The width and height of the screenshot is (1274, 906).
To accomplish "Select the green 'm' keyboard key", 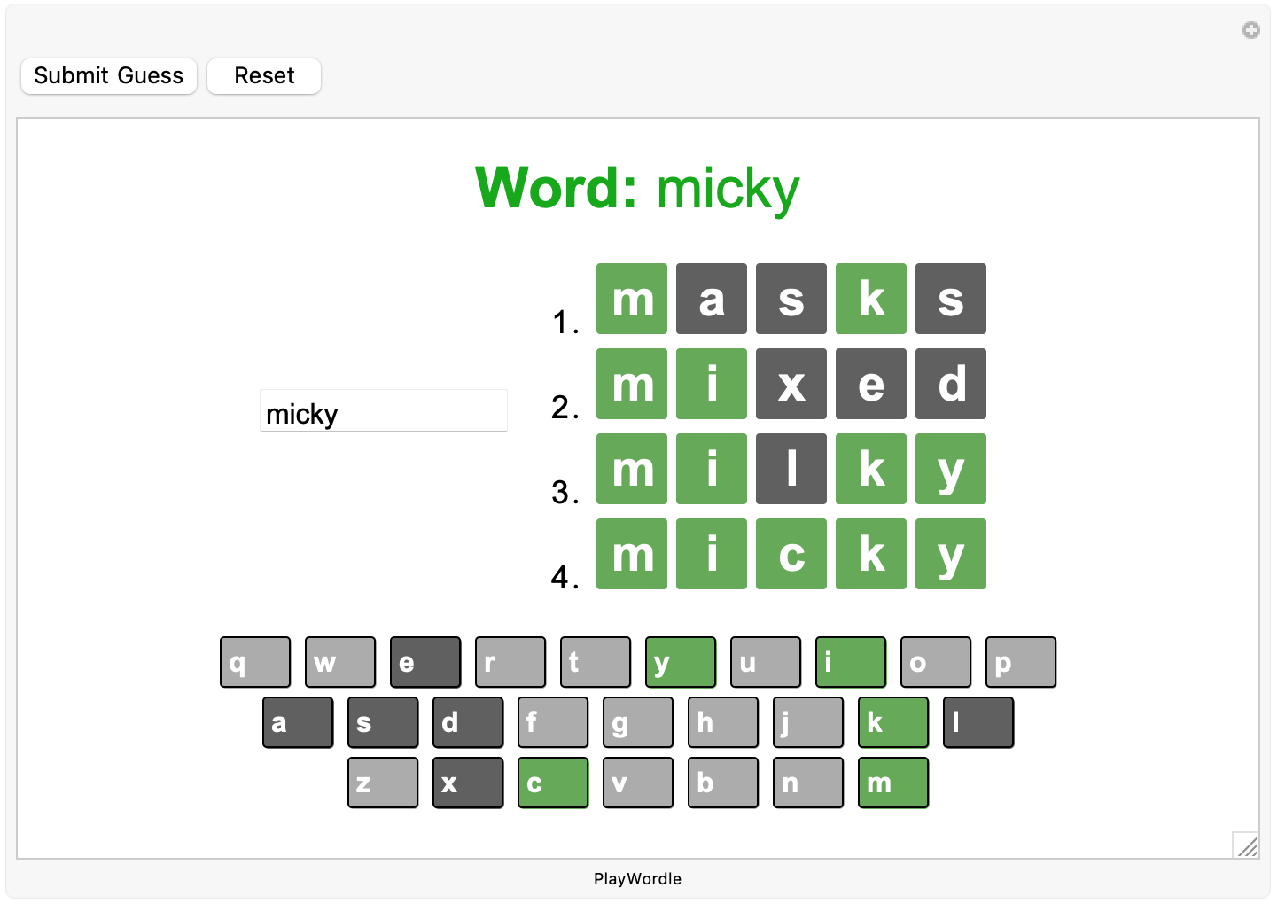I will coord(893,783).
